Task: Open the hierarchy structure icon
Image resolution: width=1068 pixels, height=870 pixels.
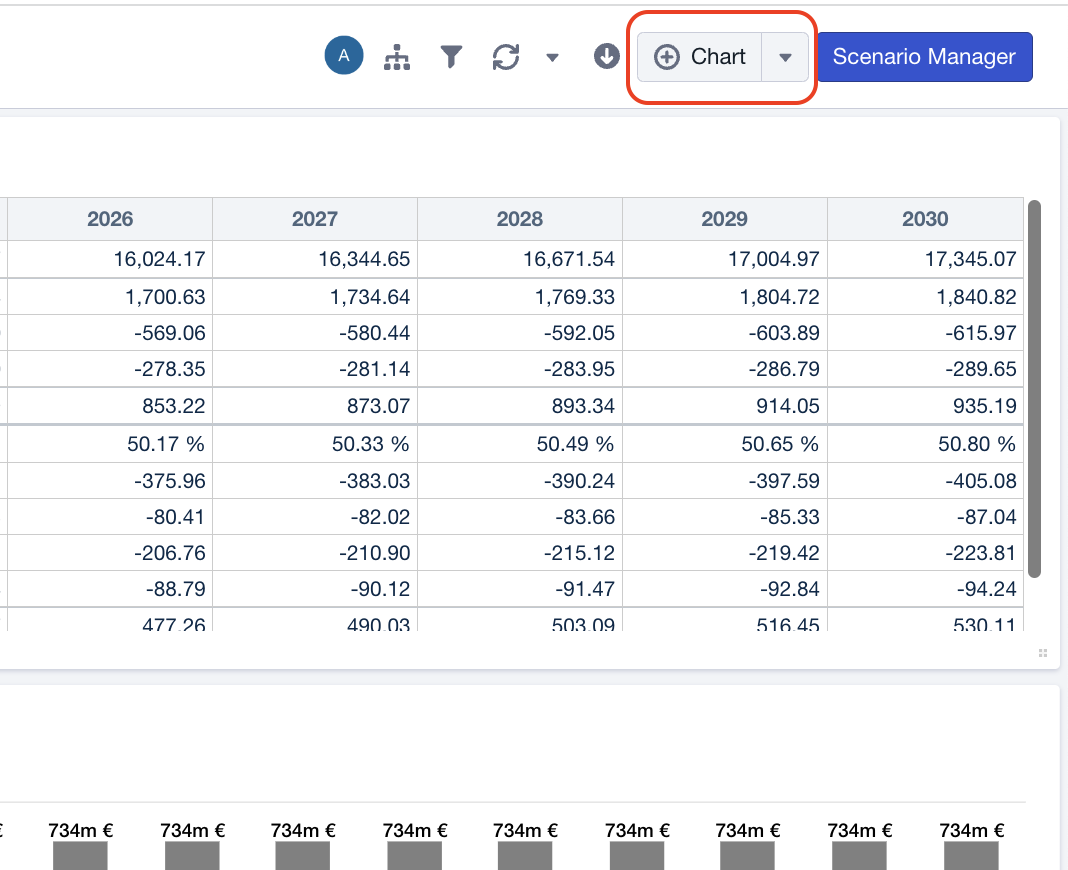Action: 397,58
